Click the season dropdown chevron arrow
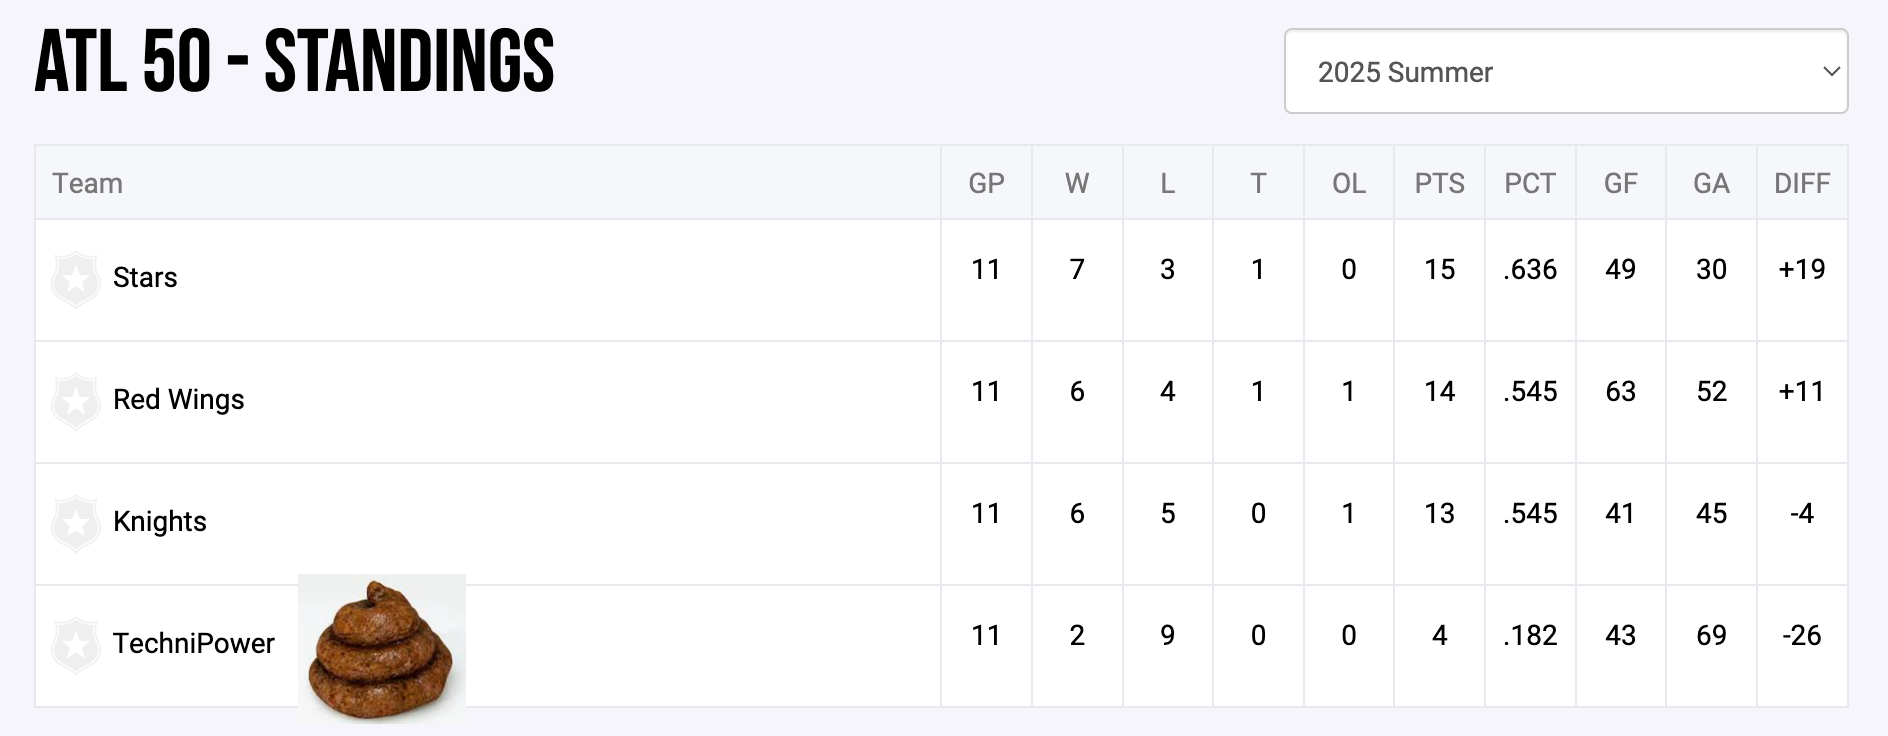Image resolution: width=1888 pixels, height=736 pixels. pos(1831,72)
